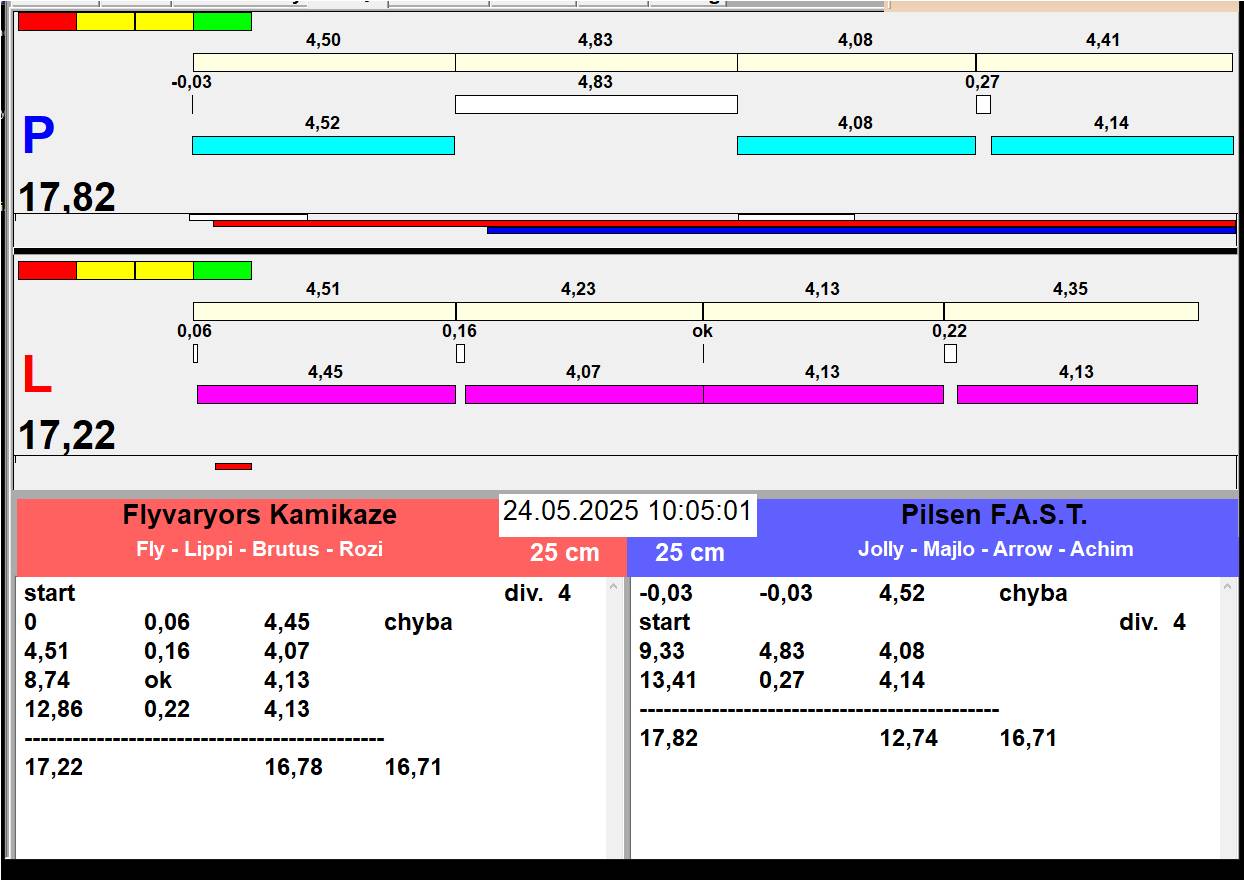
Task: Click the red start light in lane L
Action: (x=47, y=270)
